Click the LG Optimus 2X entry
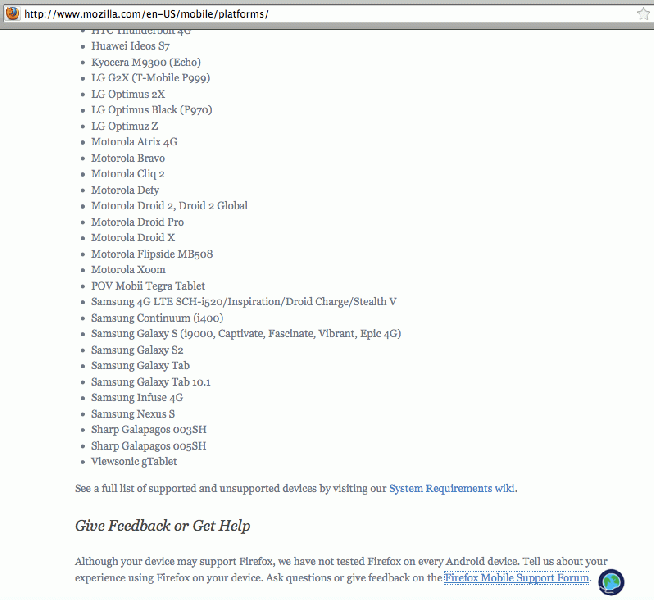 [128, 94]
